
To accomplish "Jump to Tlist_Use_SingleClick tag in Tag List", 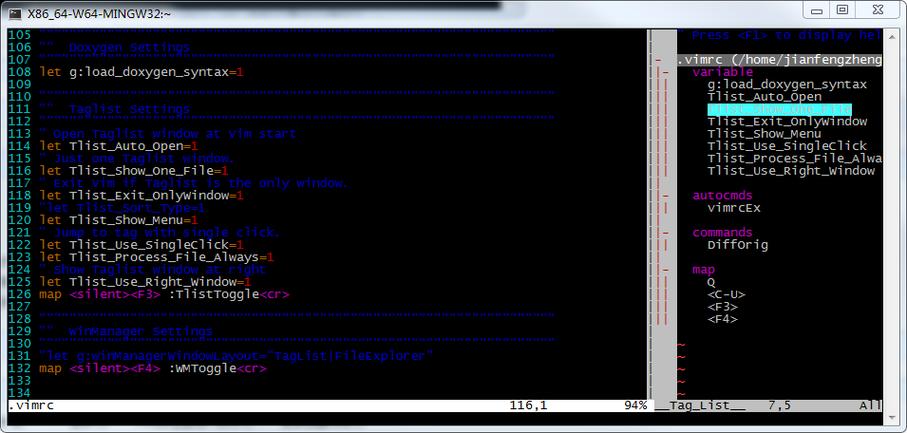I will click(787, 146).
